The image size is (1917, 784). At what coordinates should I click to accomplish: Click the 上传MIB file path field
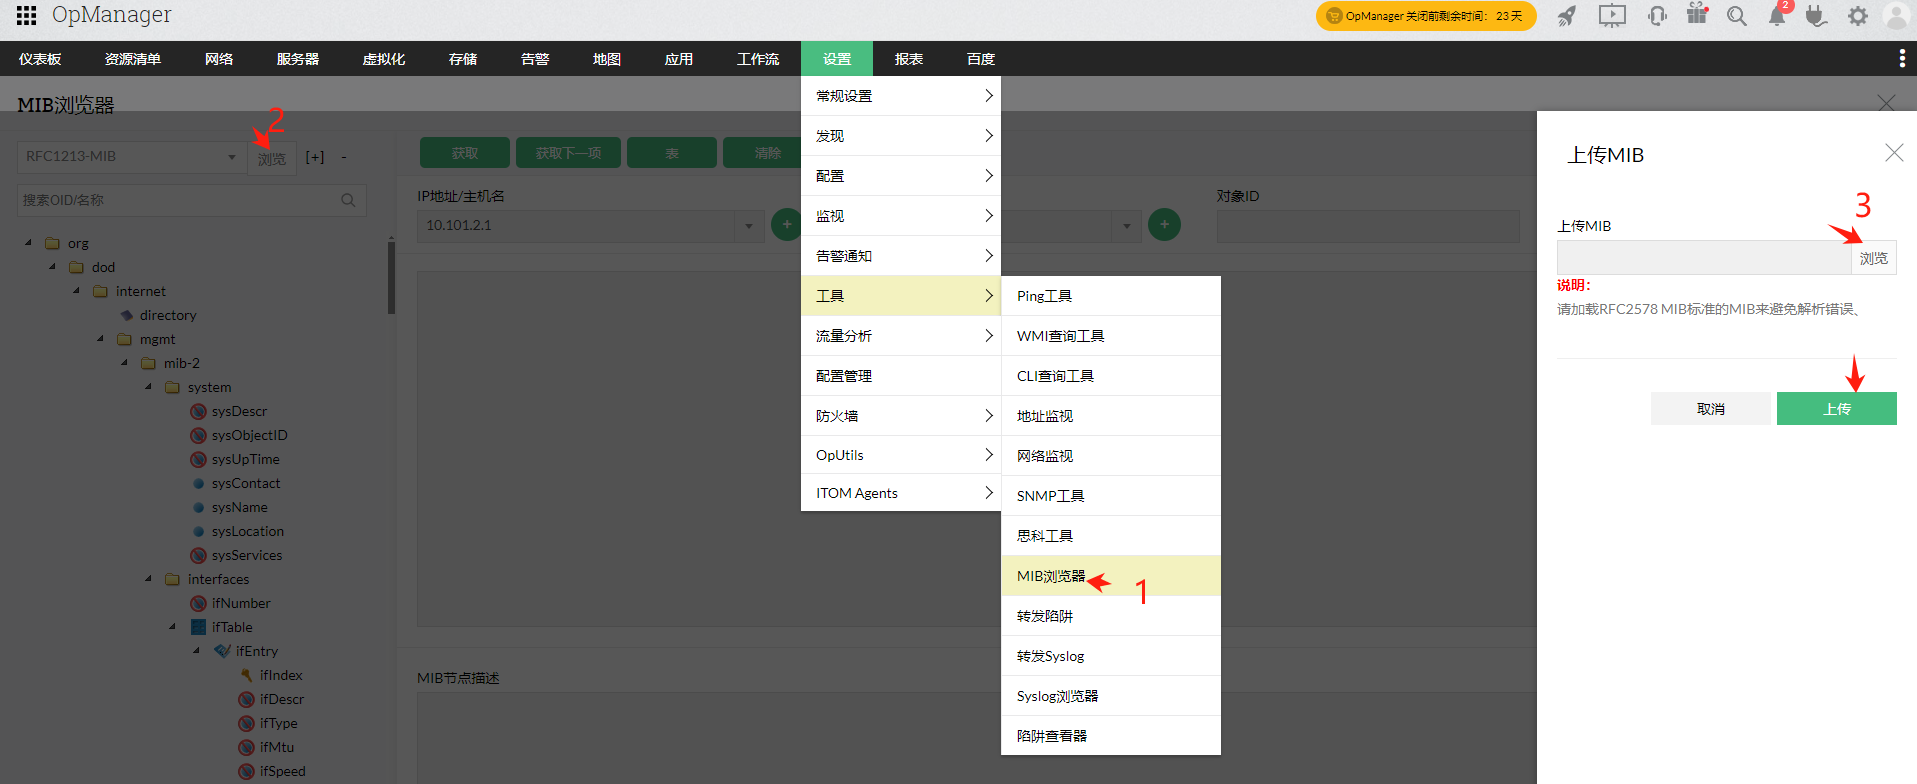(x=1704, y=258)
